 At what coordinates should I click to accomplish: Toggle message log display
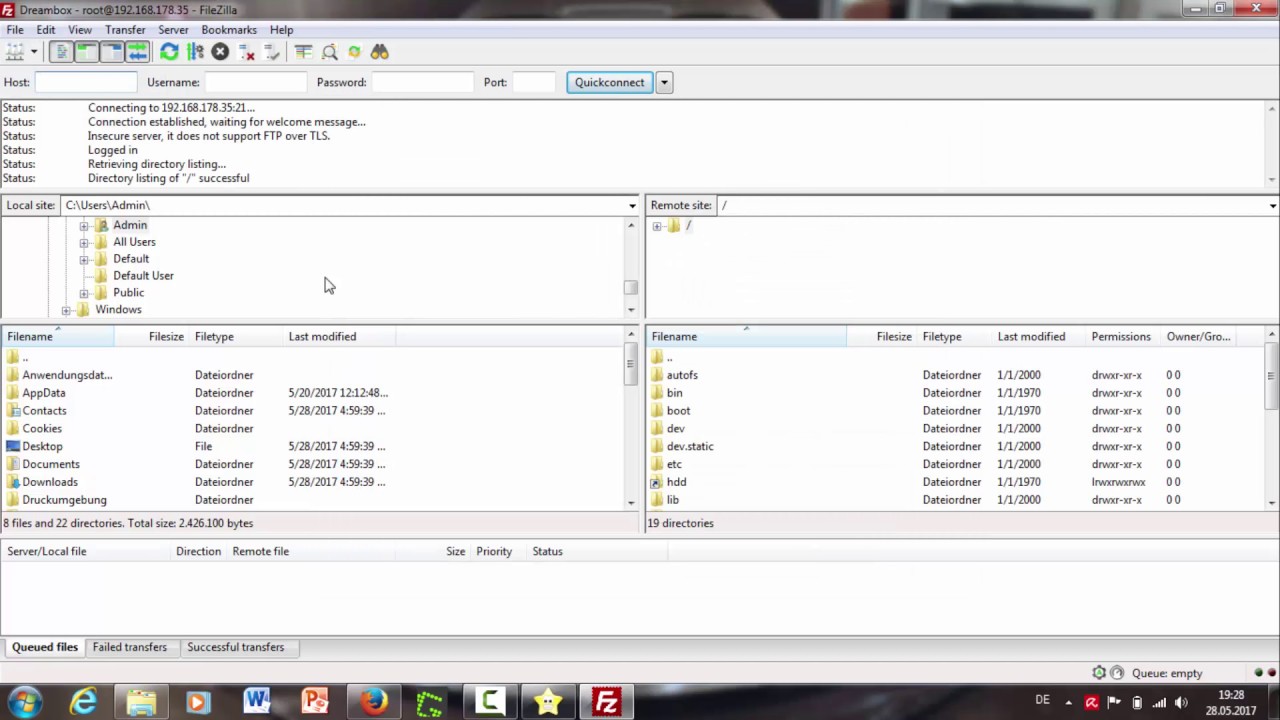[61, 52]
